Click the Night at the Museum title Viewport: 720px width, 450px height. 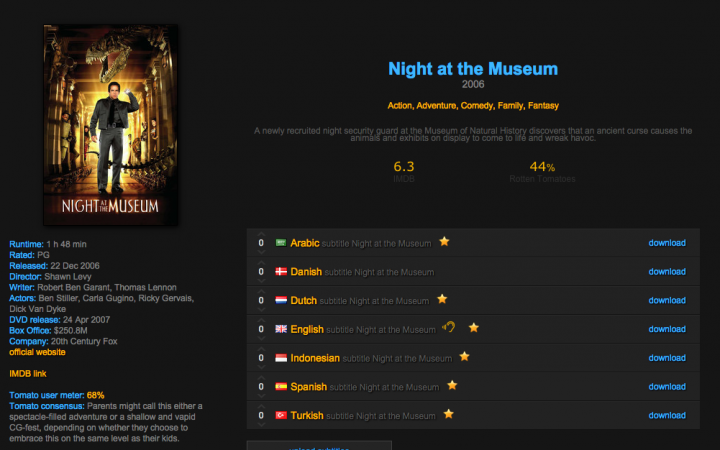[473, 69]
